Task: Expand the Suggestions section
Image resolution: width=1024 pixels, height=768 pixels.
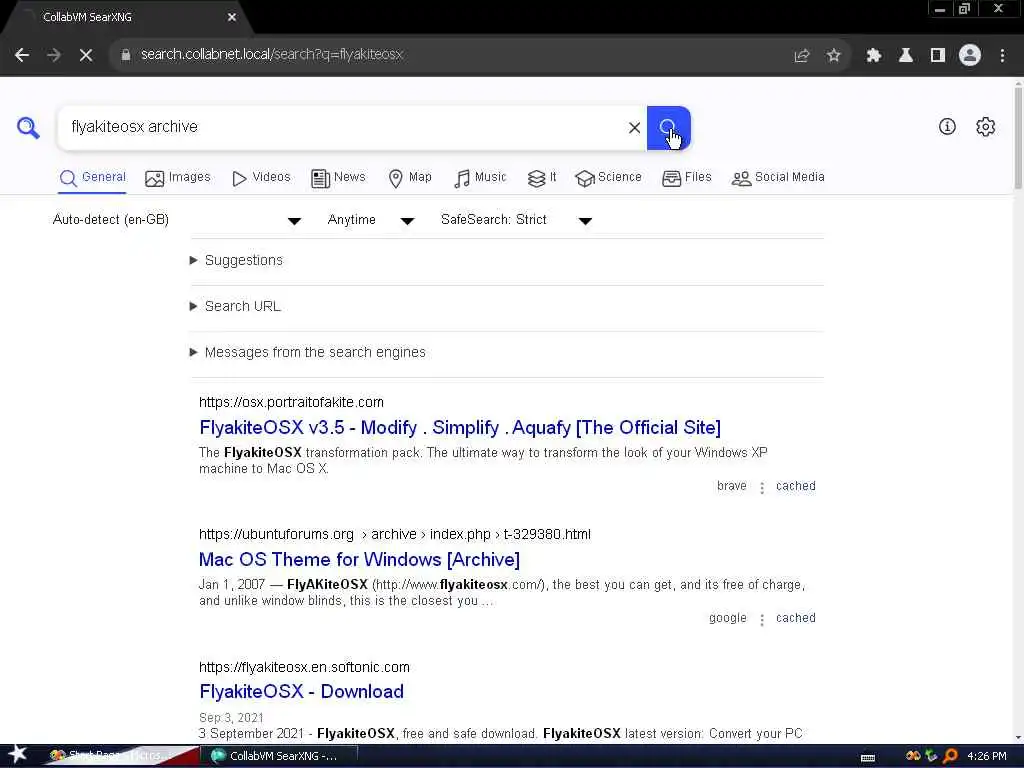Action: click(x=236, y=261)
